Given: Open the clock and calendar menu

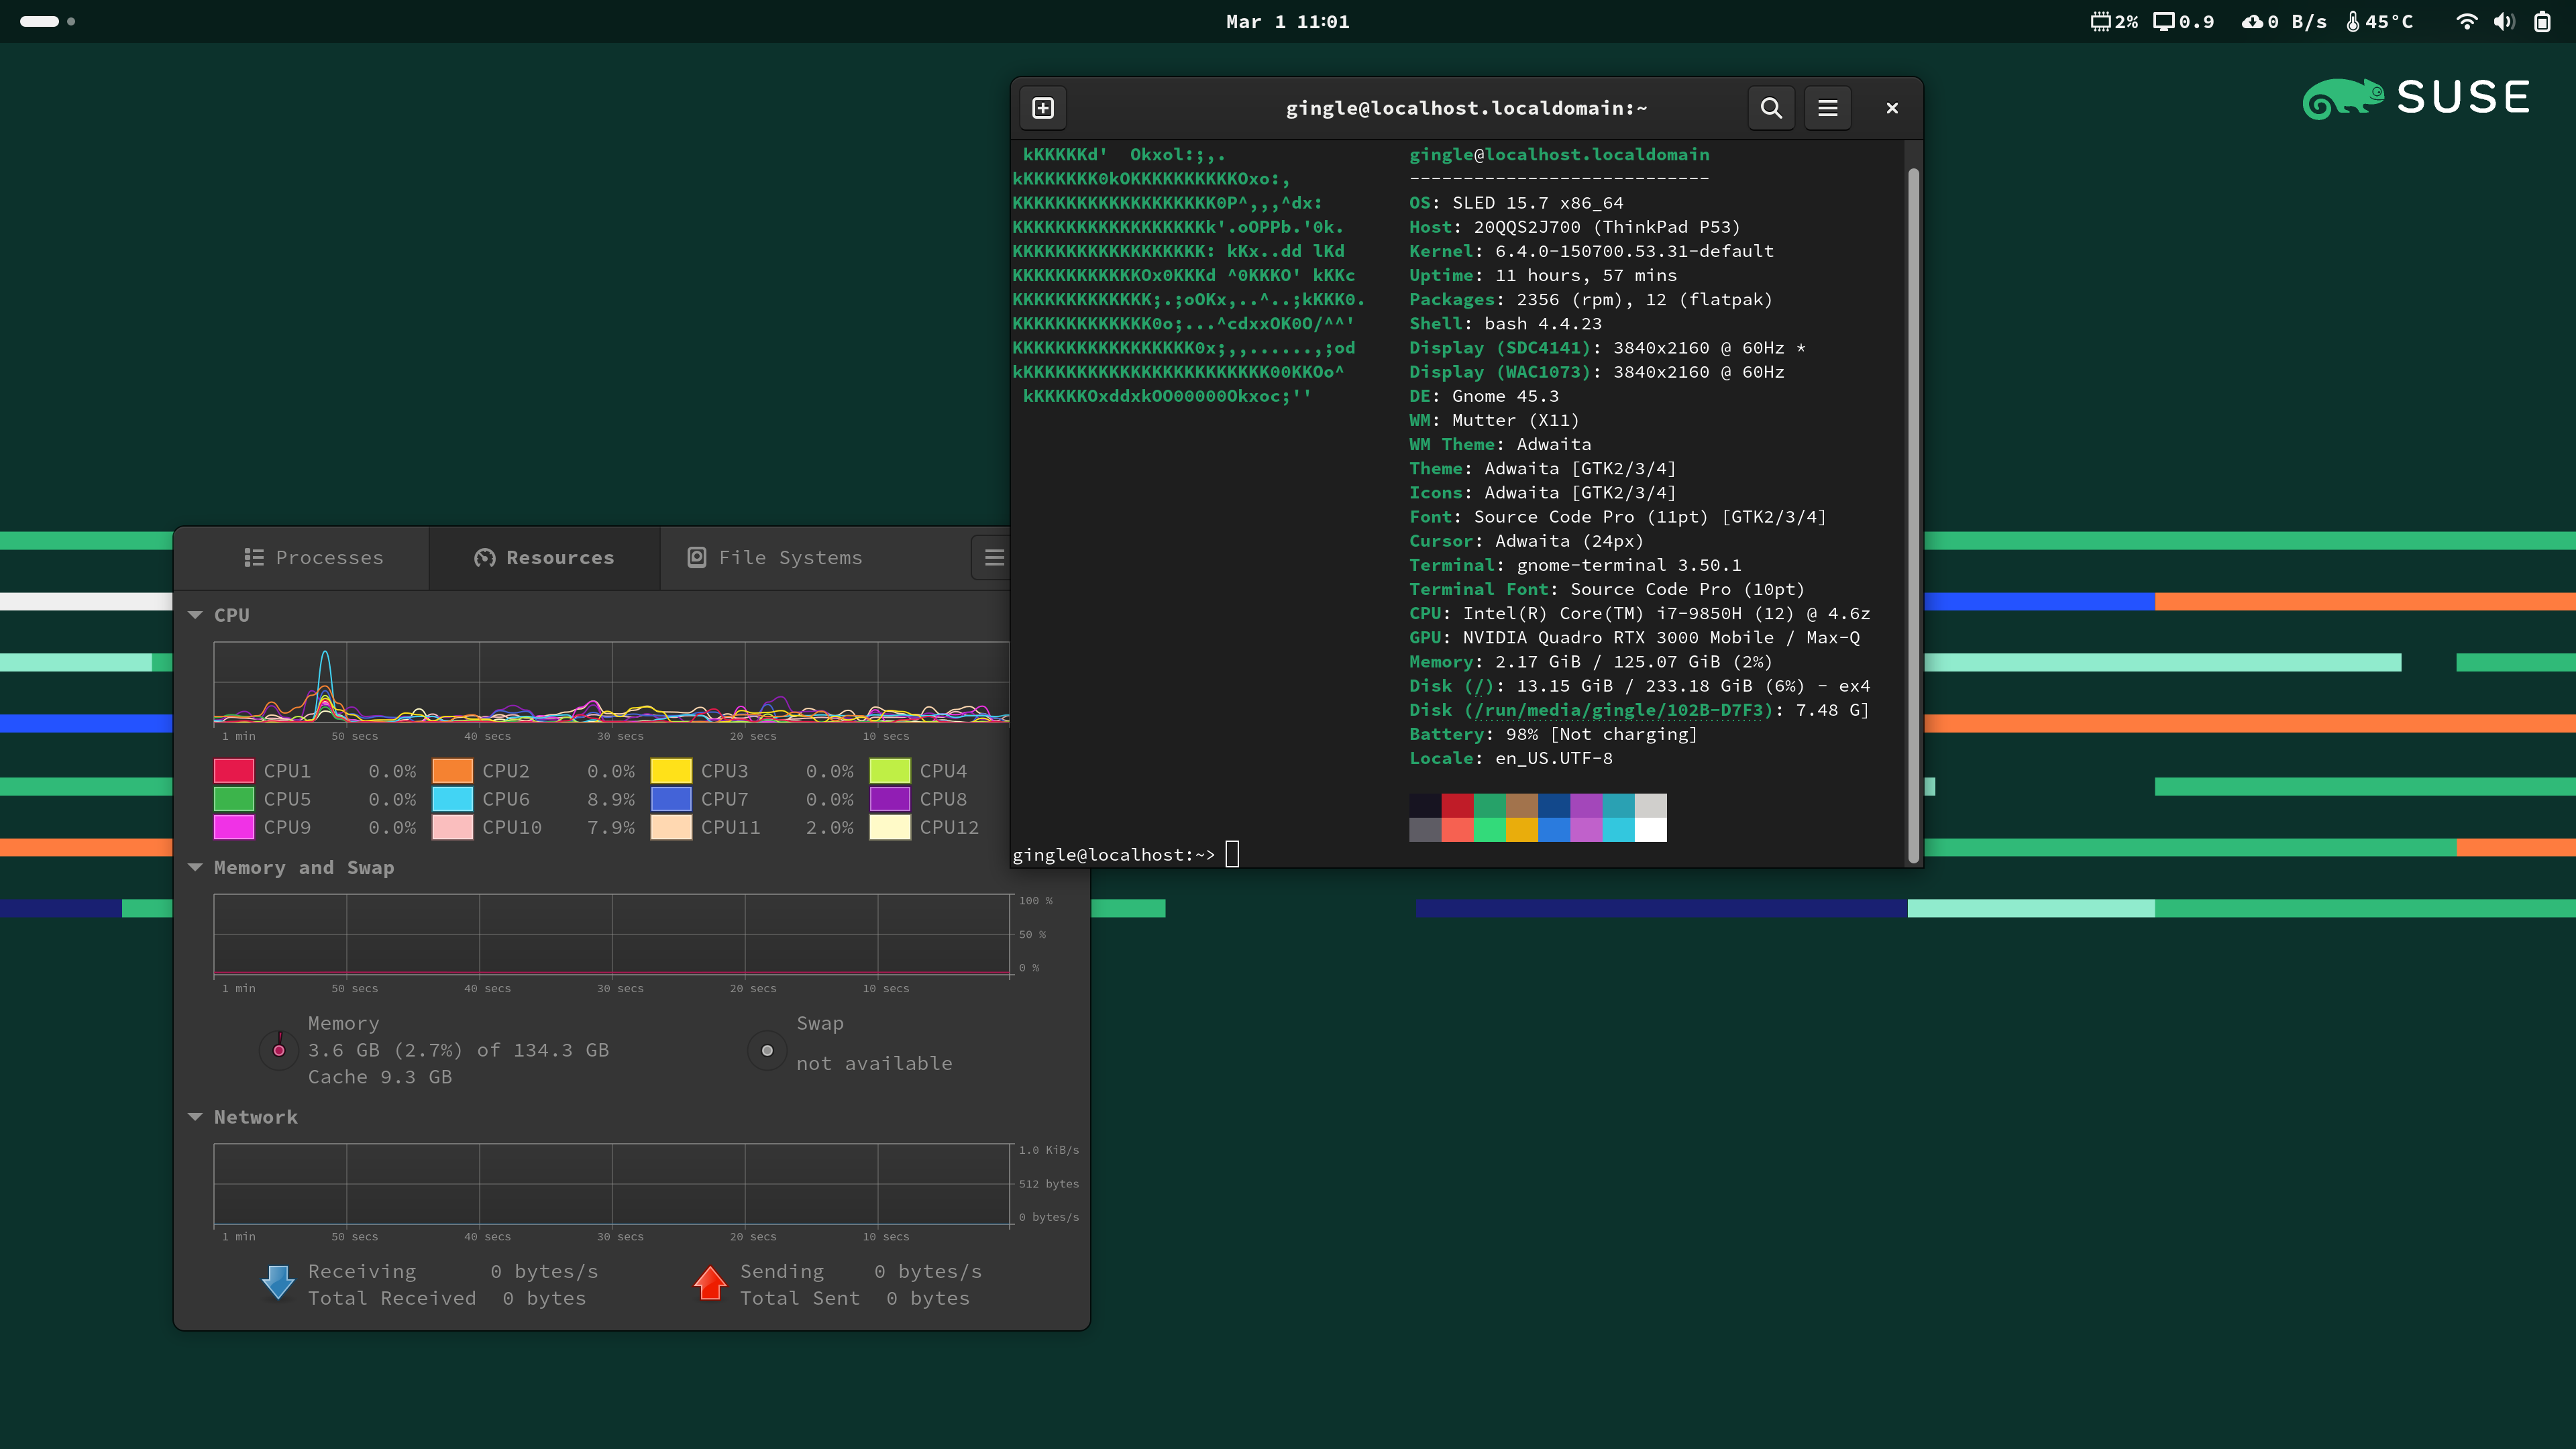Looking at the screenshot, I should click(x=1287, y=22).
